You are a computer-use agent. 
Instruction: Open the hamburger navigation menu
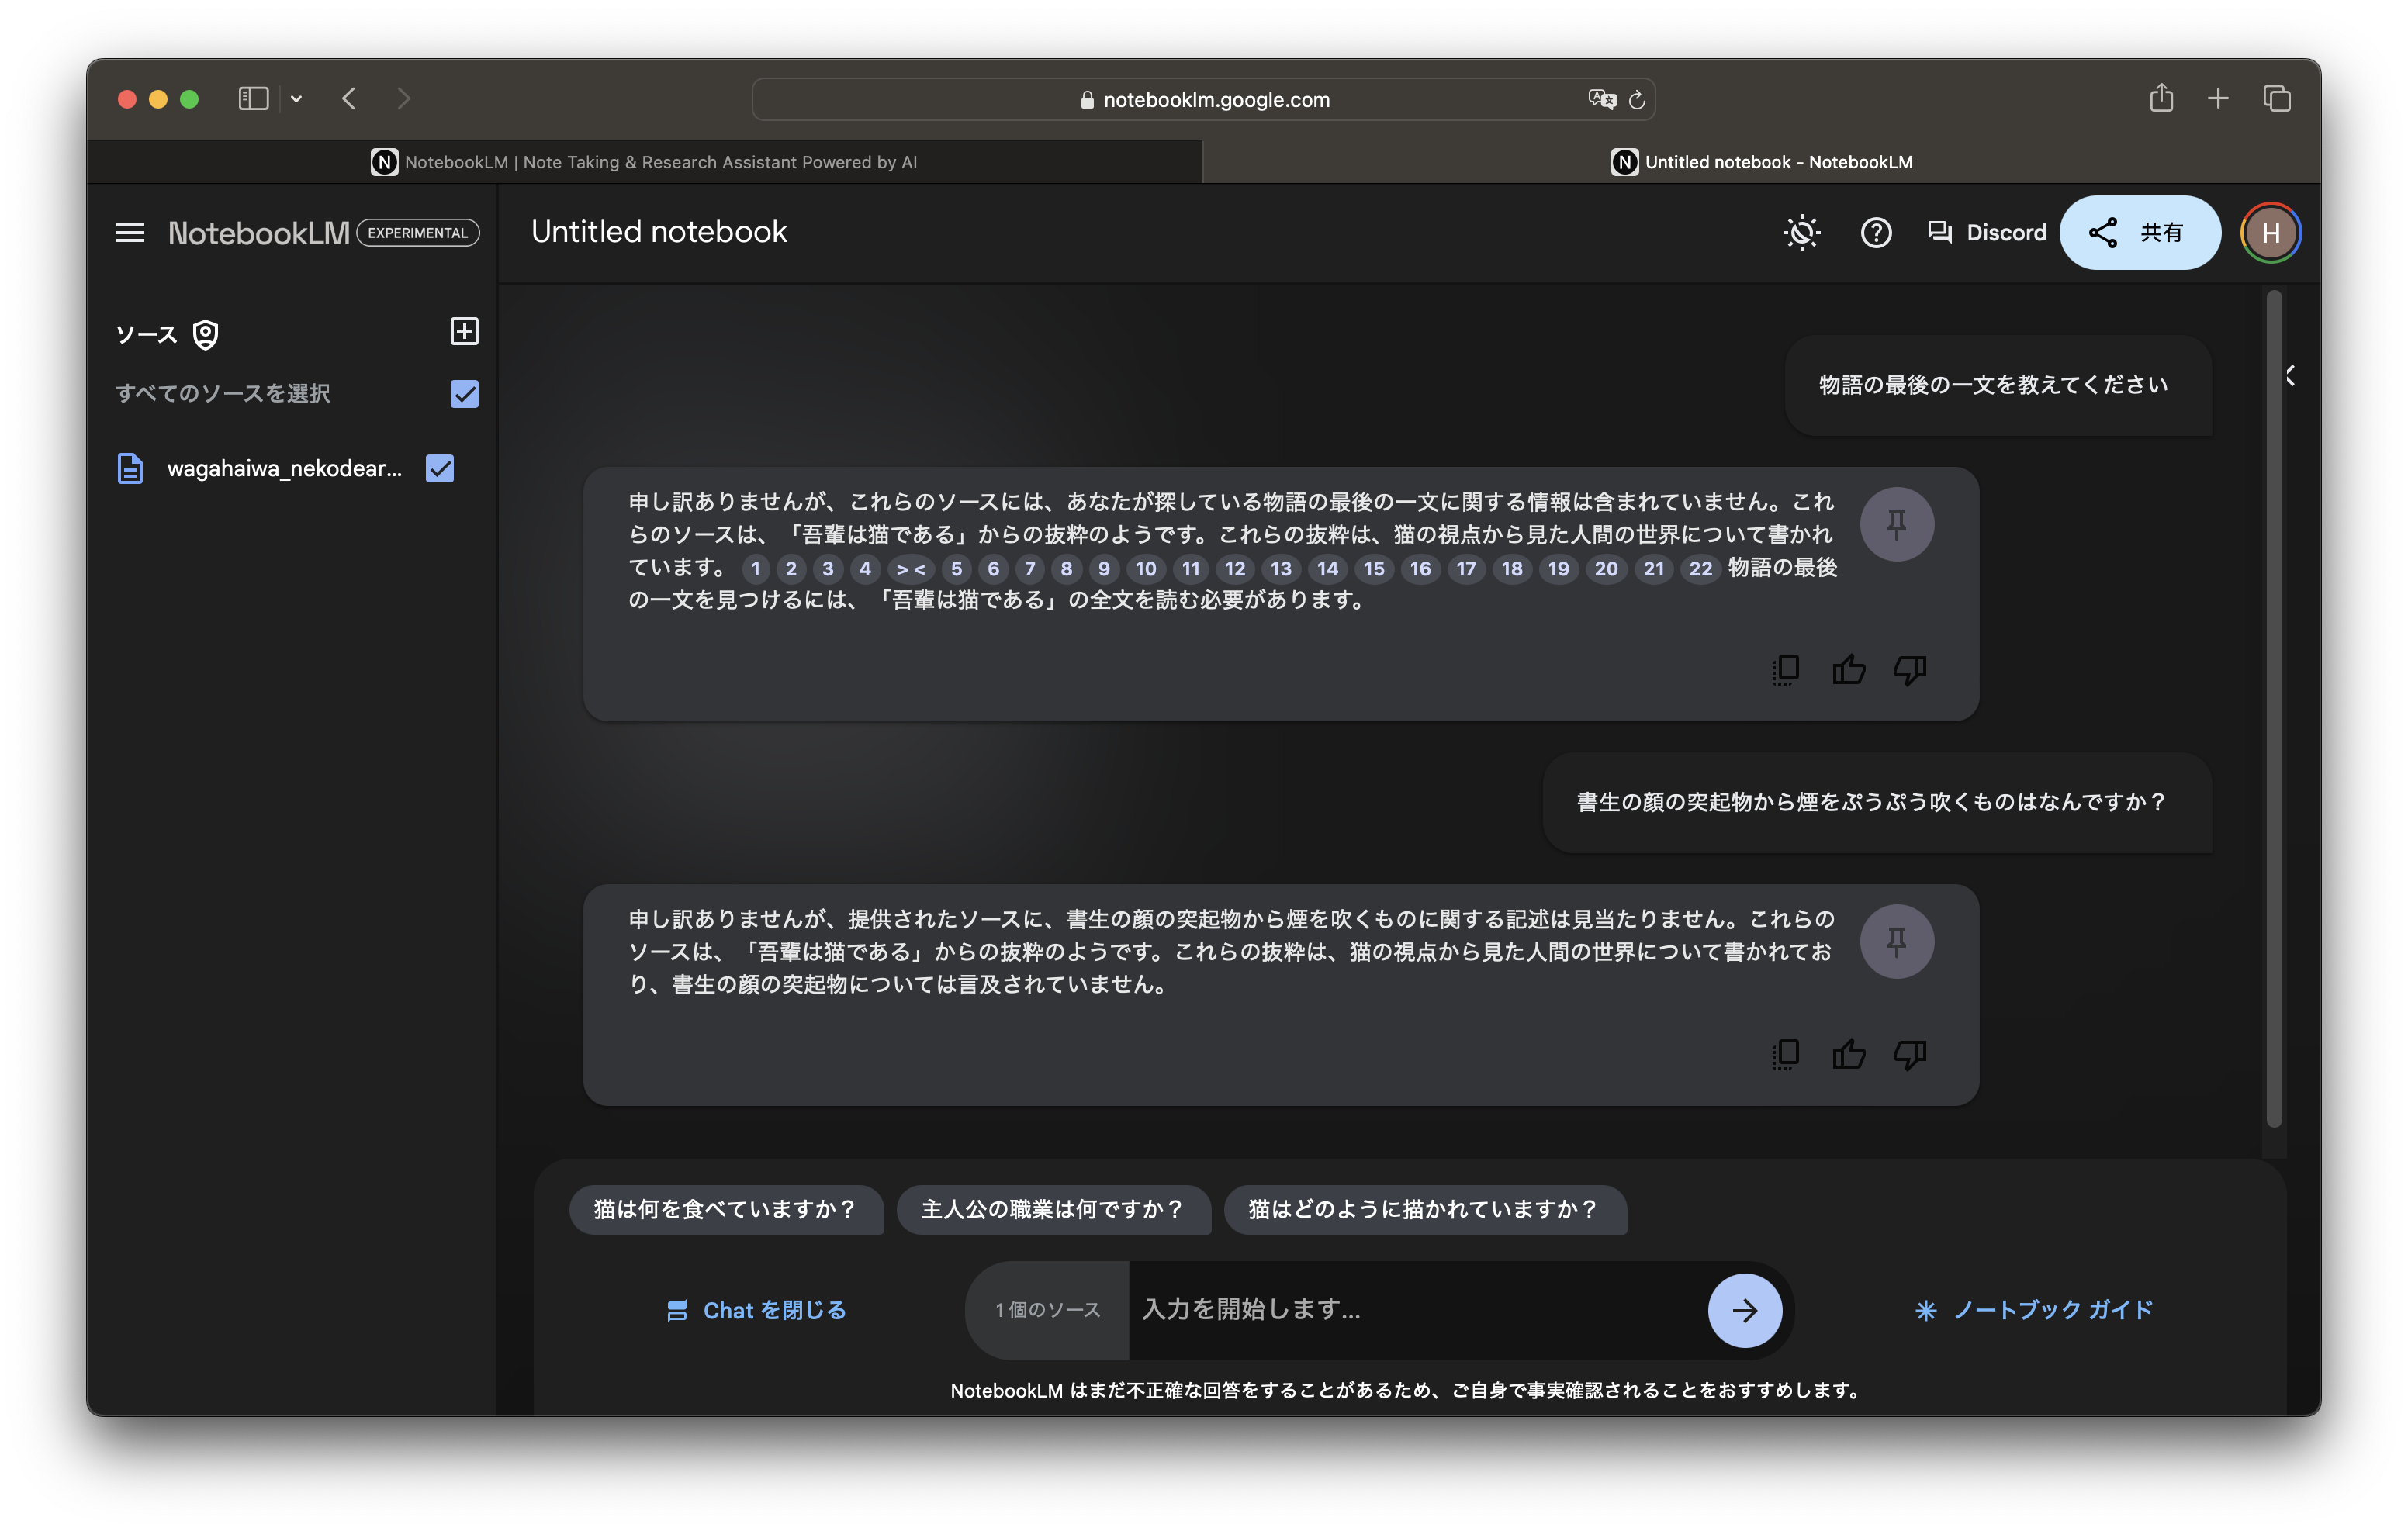coord(130,233)
